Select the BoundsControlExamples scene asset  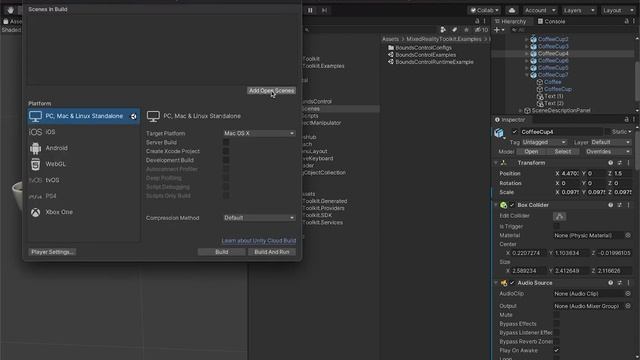click(425, 55)
